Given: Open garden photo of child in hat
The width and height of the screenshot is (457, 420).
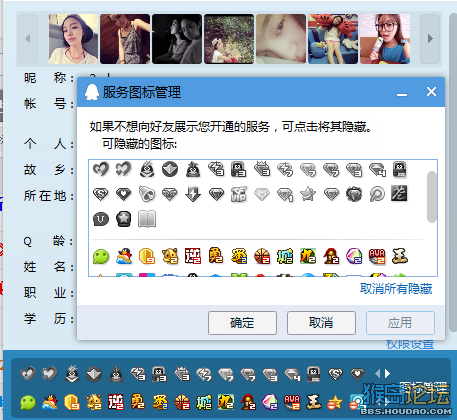Looking at the screenshot, I should 229,39.
